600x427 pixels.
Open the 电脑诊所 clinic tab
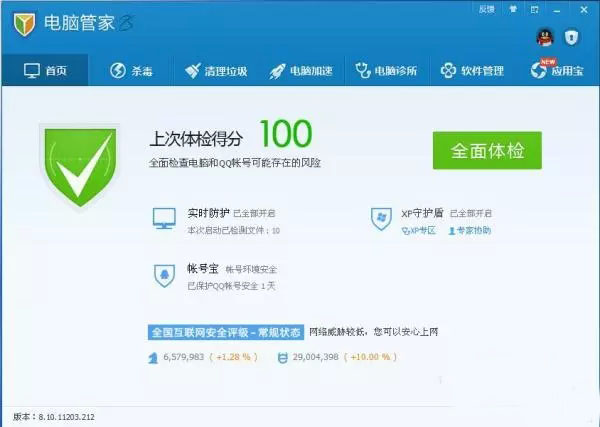coord(386,71)
